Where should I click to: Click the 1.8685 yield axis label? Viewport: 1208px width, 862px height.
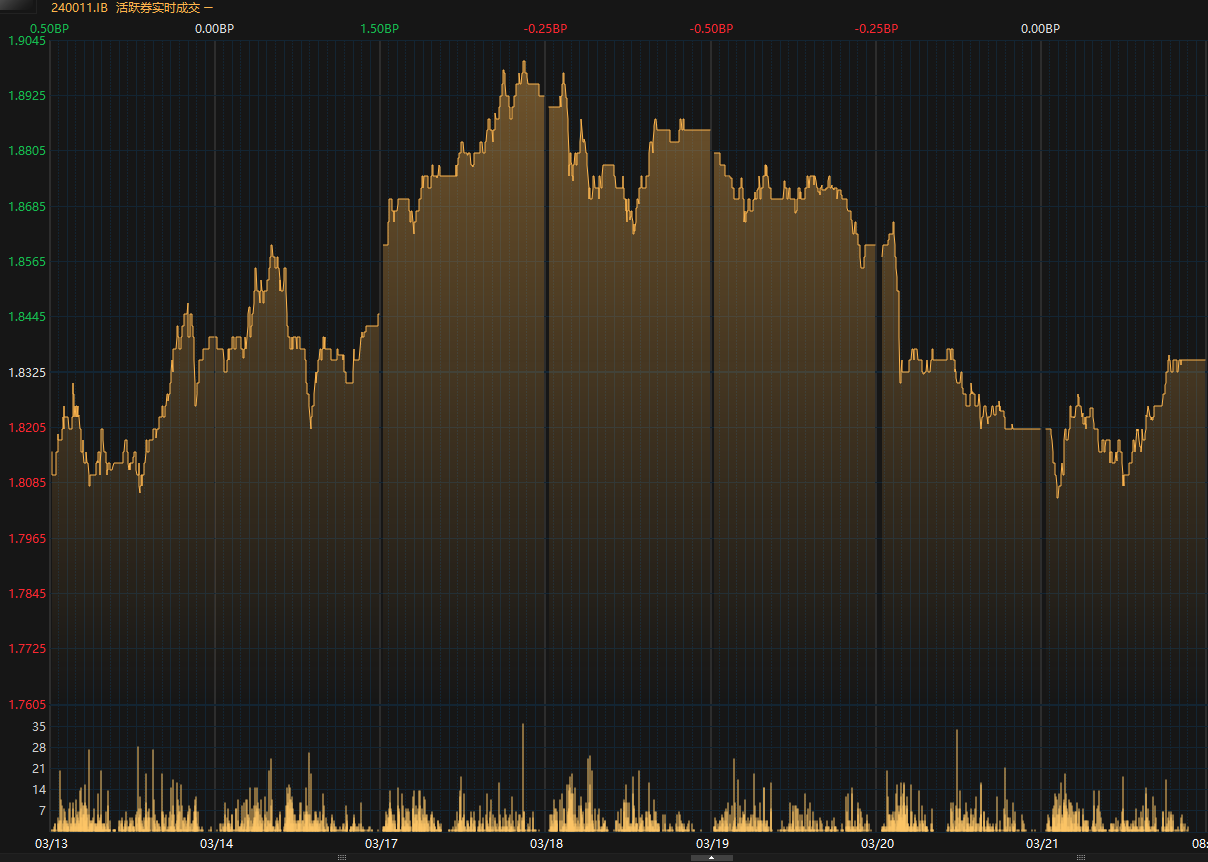click(27, 207)
